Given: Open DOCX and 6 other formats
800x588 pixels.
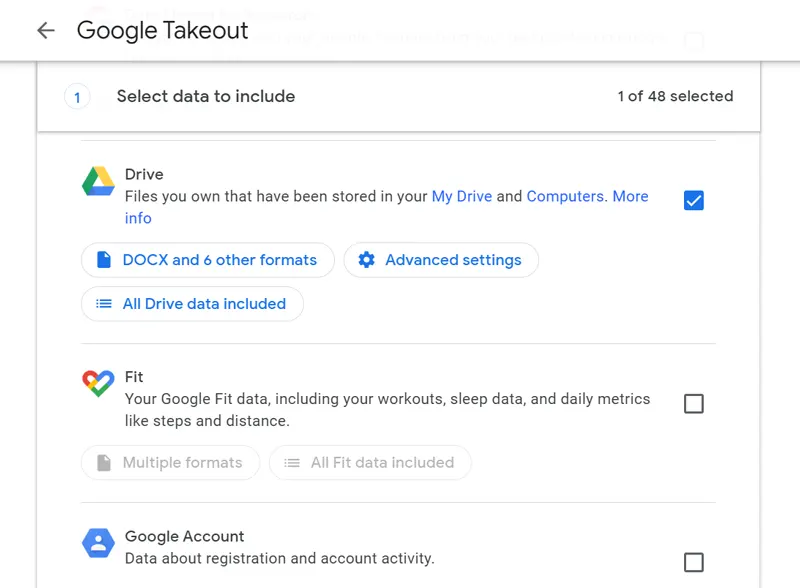Looking at the screenshot, I should point(208,260).
